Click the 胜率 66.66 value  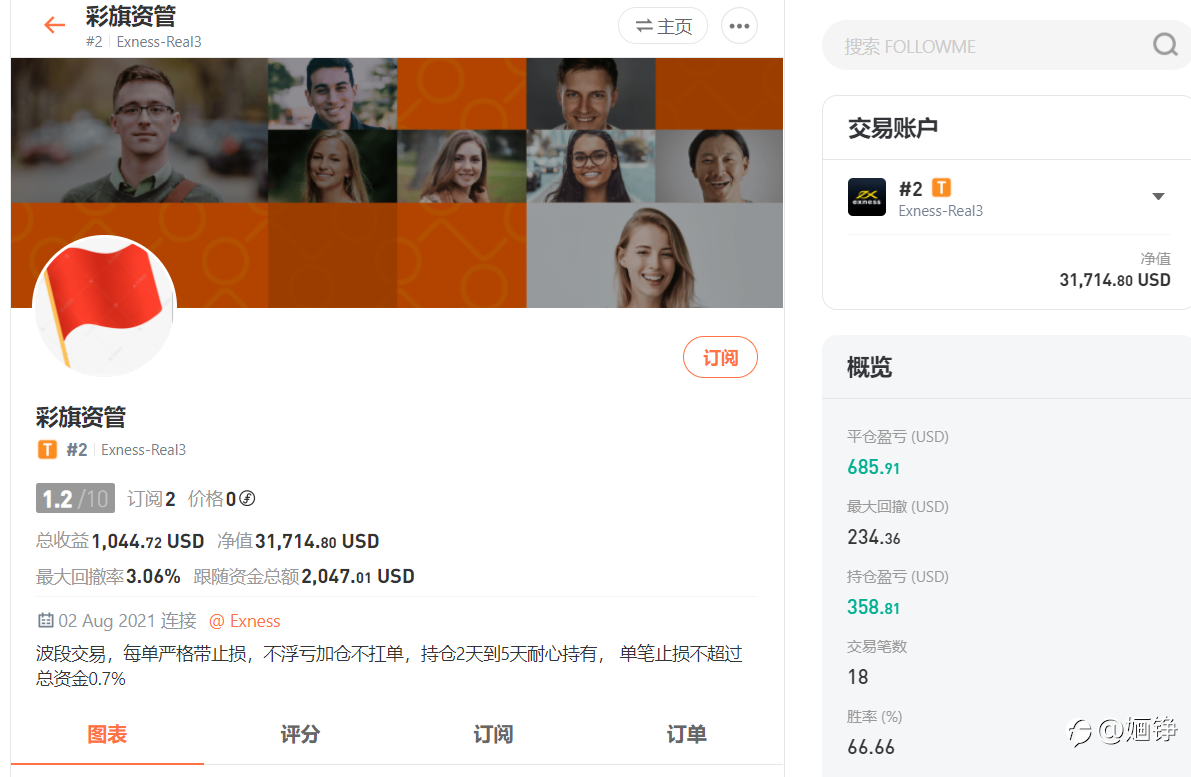[x=870, y=747]
